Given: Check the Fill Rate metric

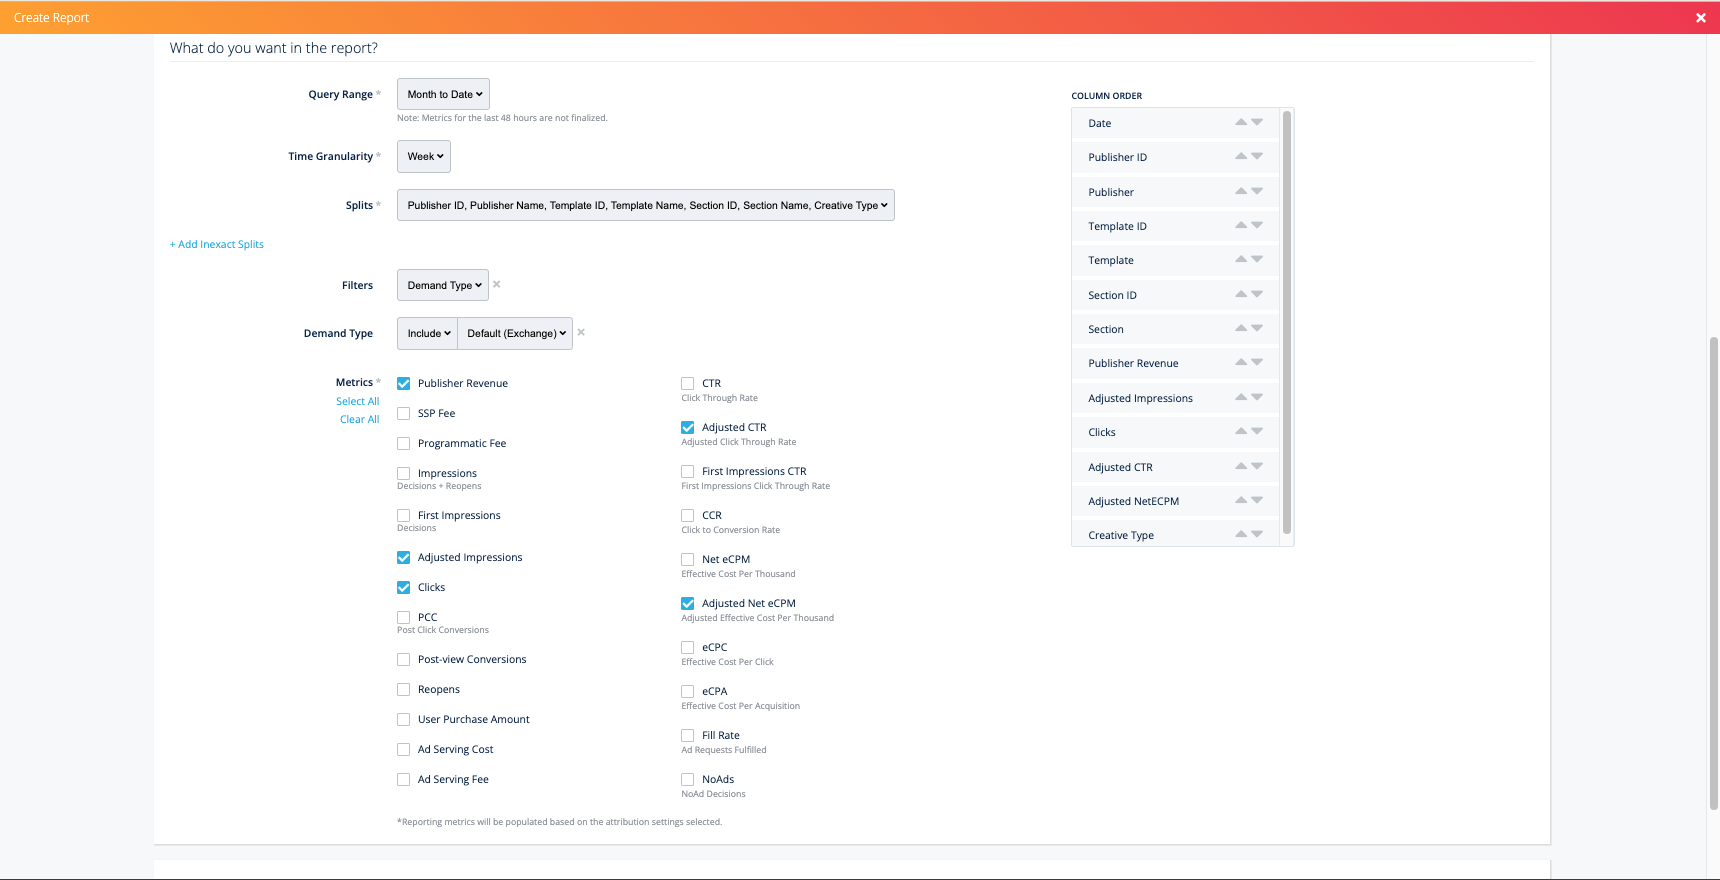Looking at the screenshot, I should 688,736.
